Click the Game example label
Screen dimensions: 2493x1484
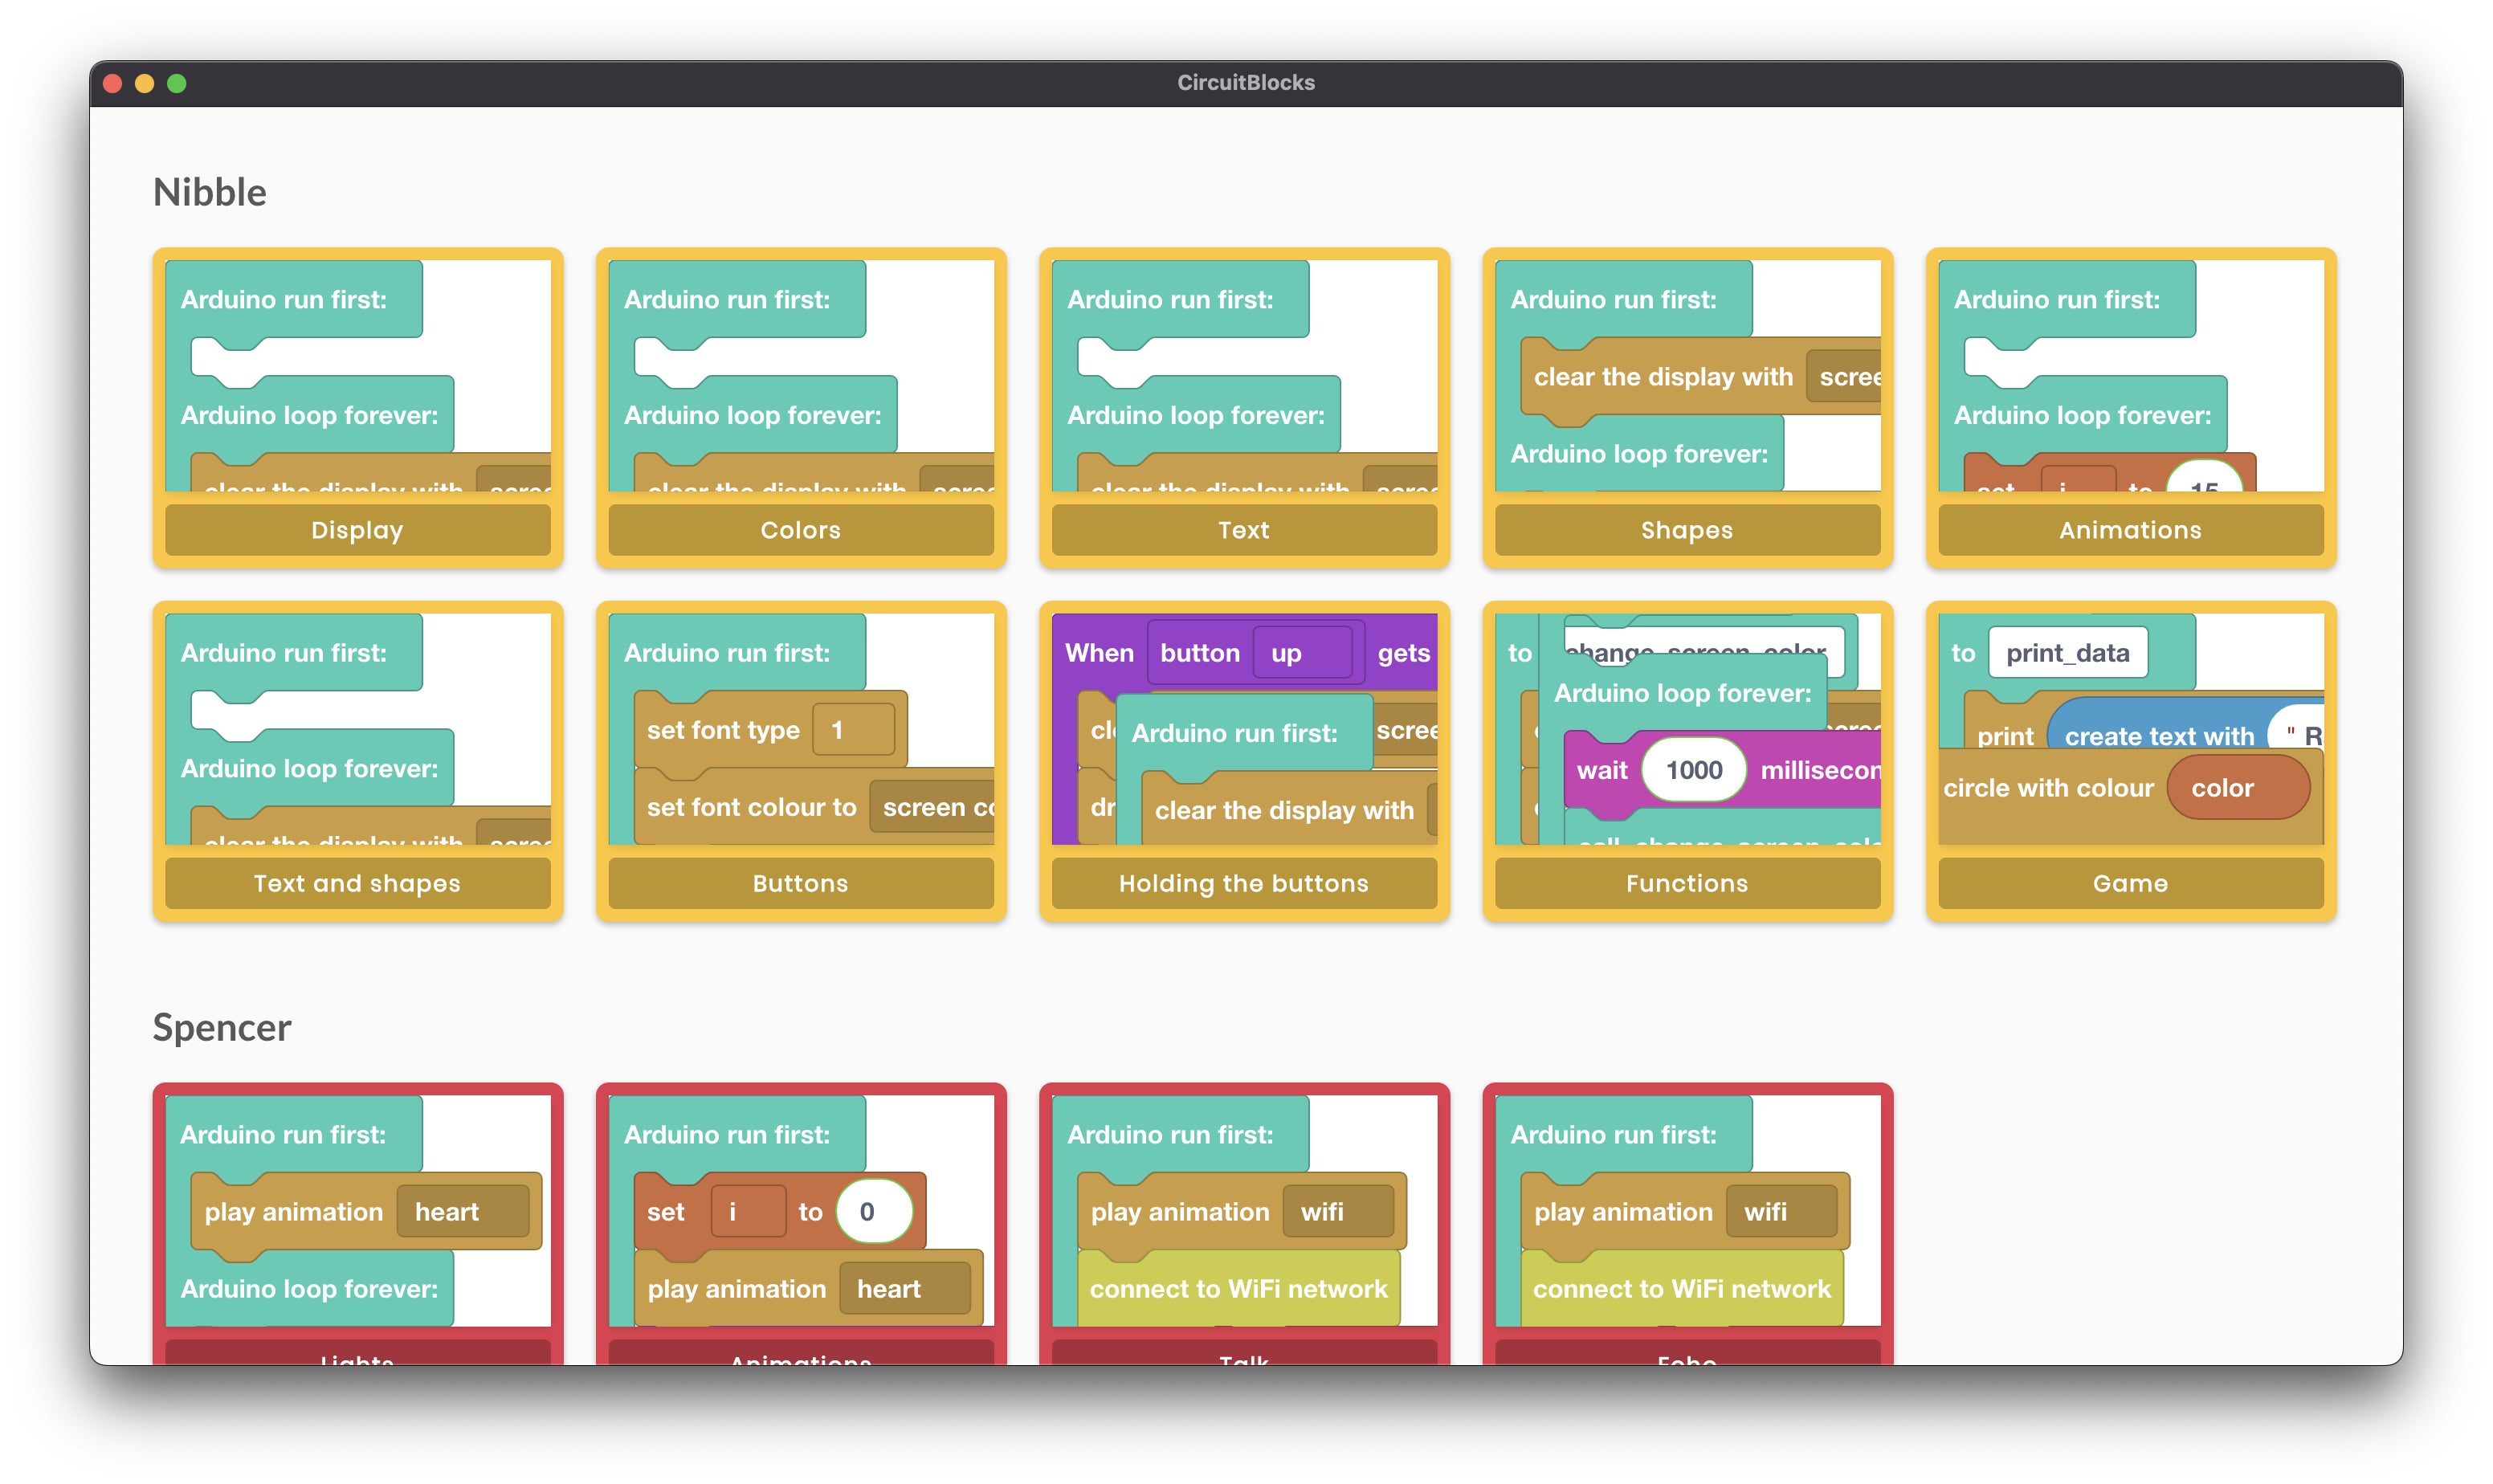point(2130,883)
